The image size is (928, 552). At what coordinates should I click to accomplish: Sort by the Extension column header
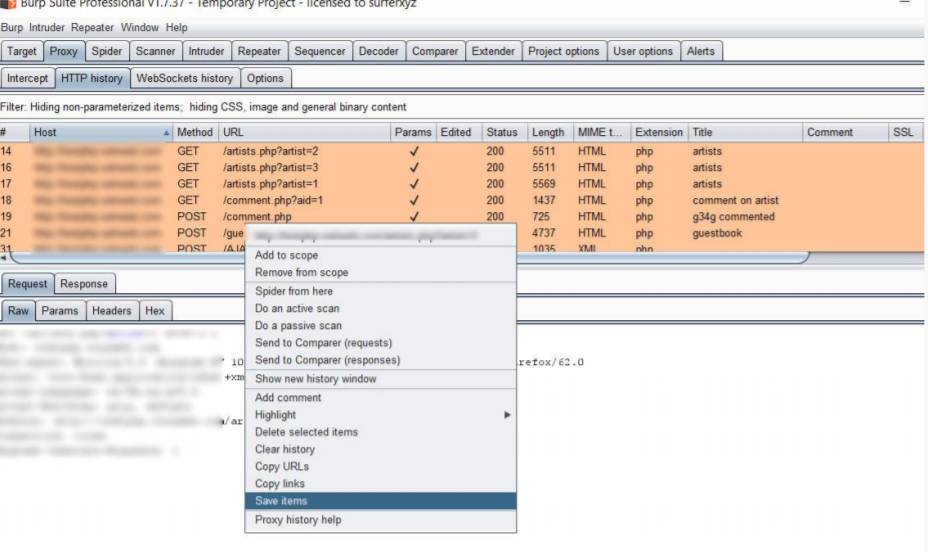tap(659, 133)
